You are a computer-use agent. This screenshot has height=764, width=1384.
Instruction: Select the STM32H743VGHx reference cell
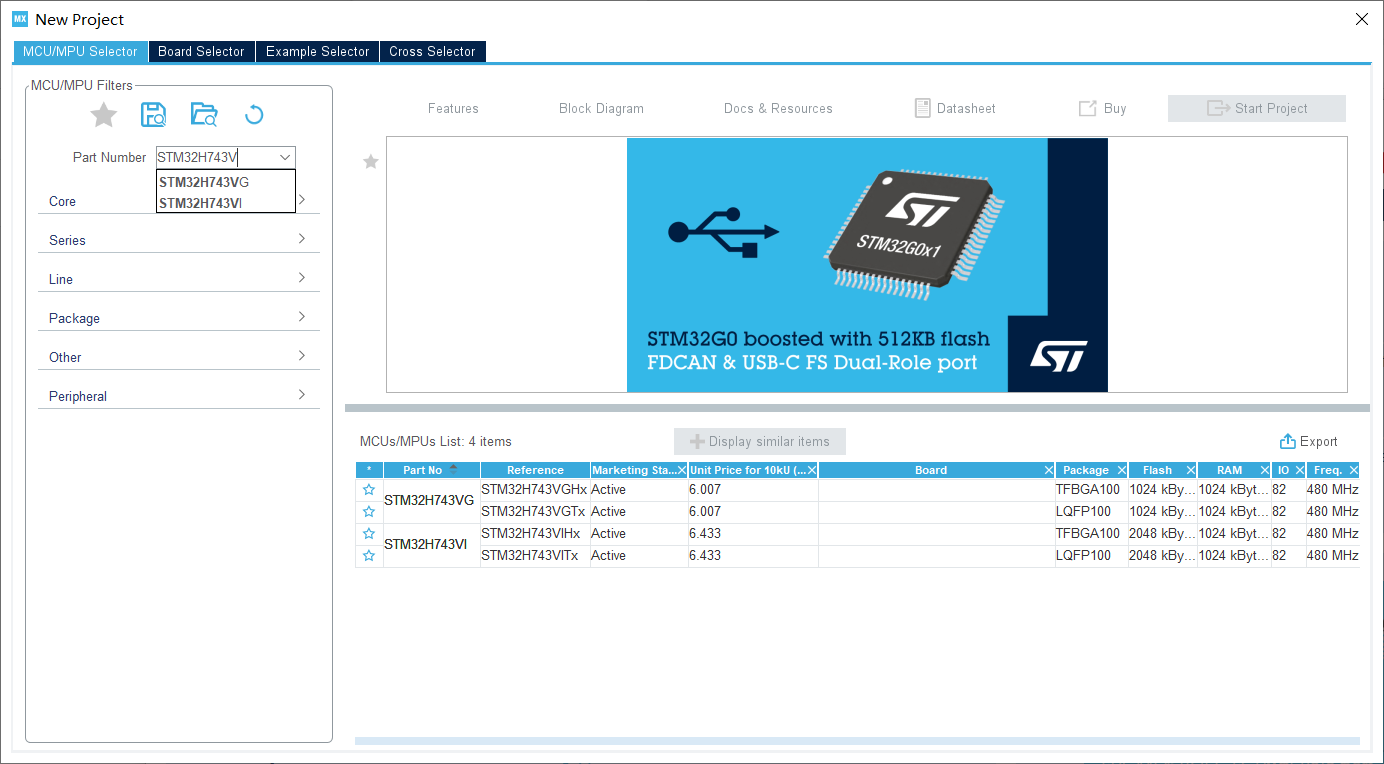pos(535,490)
